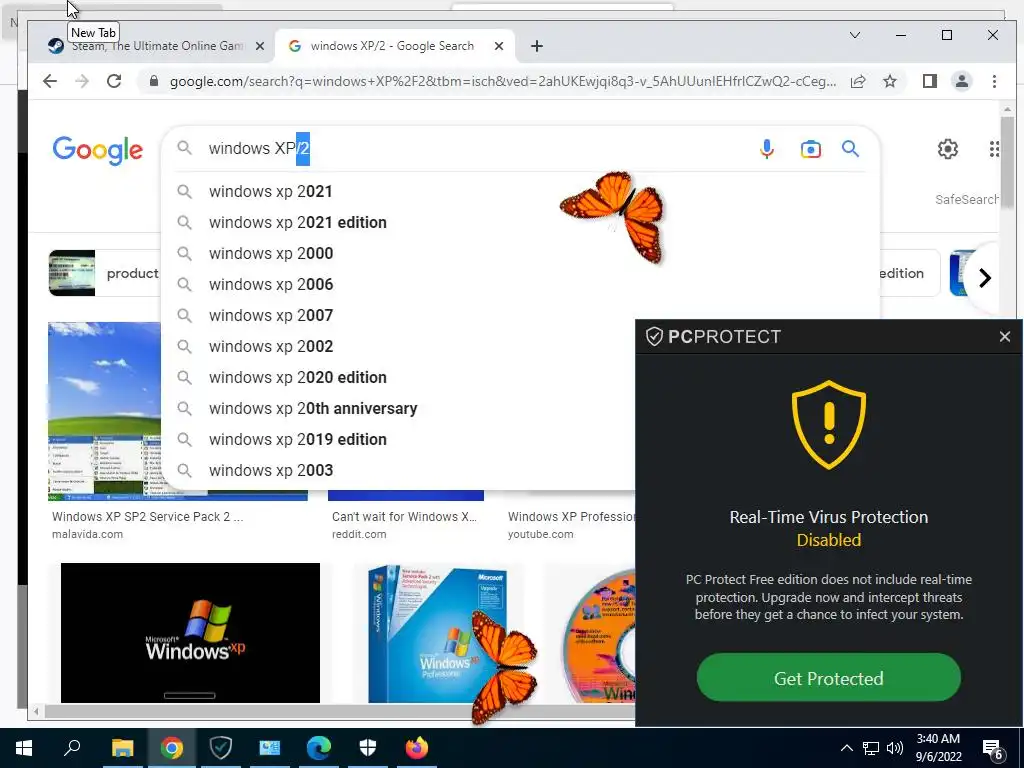This screenshot has height=768, width=1024.
Task: View site info via the padlock icon
Action: click(154, 81)
